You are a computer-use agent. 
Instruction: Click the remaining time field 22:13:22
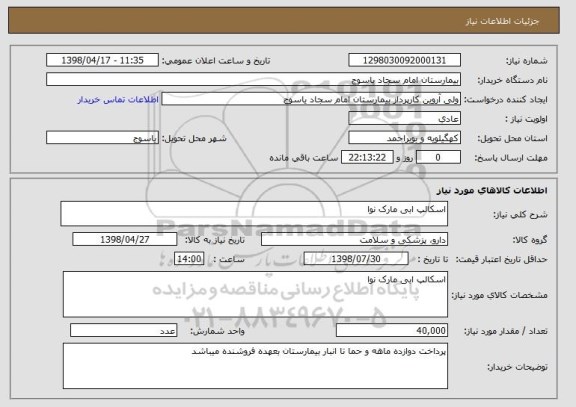click(367, 158)
